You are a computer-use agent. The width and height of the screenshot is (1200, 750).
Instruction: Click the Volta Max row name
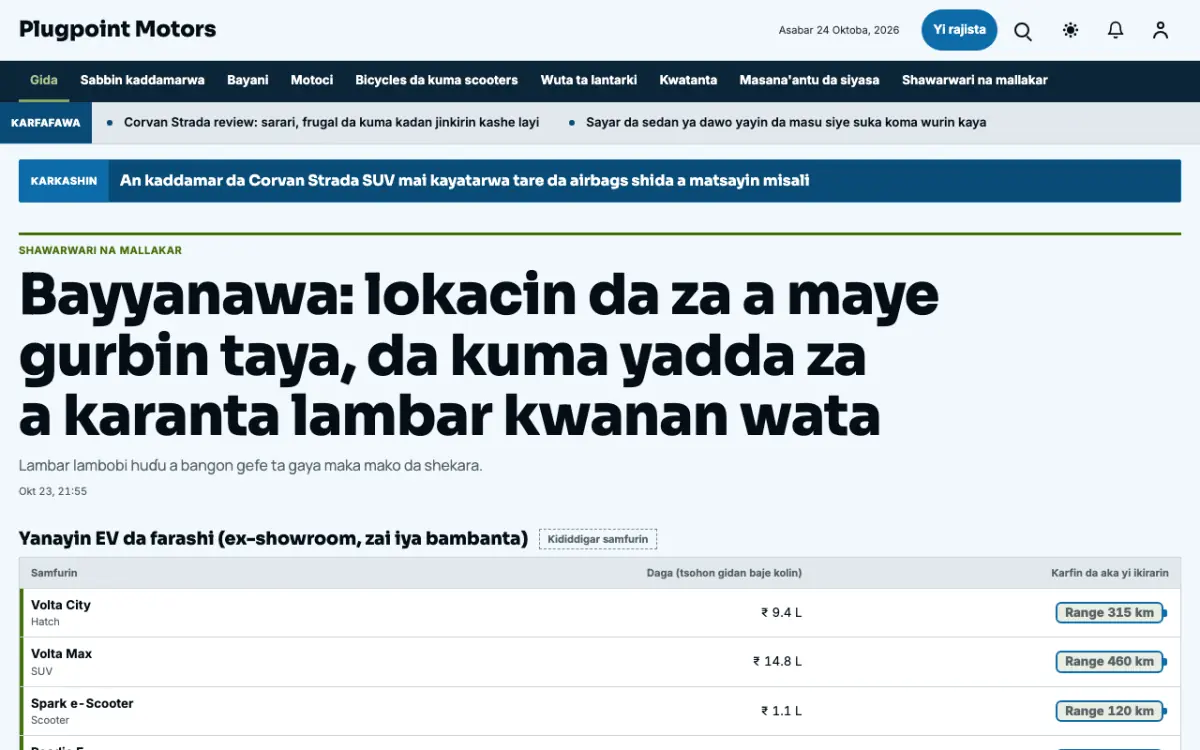click(62, 654)
